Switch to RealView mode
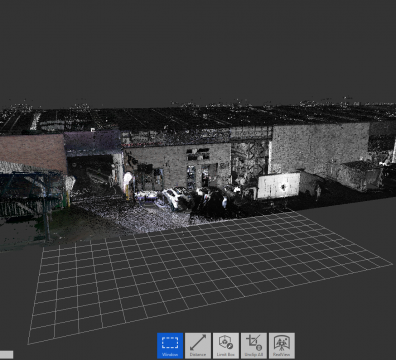This screenshot has height=360, width=396. [282, 346]
